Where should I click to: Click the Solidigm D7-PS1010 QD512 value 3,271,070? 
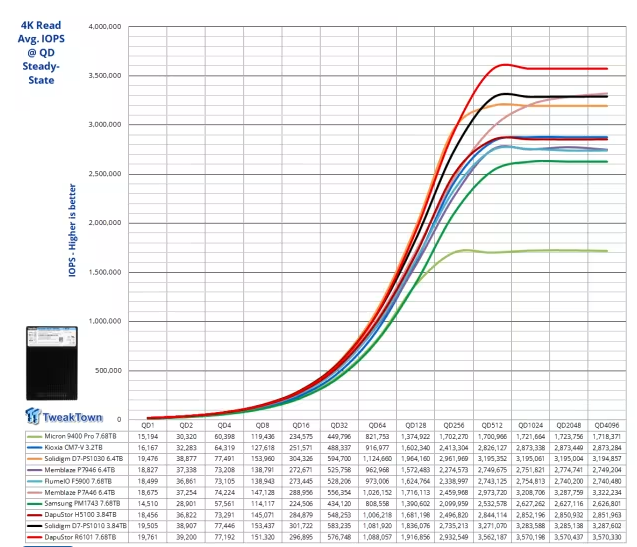point(492,526)
